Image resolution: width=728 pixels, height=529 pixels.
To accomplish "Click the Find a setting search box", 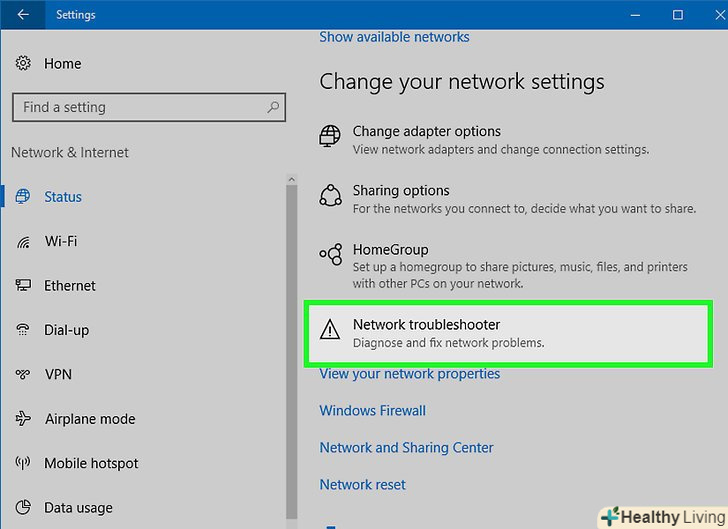I will pyautogui.click(x=140, y=107).
